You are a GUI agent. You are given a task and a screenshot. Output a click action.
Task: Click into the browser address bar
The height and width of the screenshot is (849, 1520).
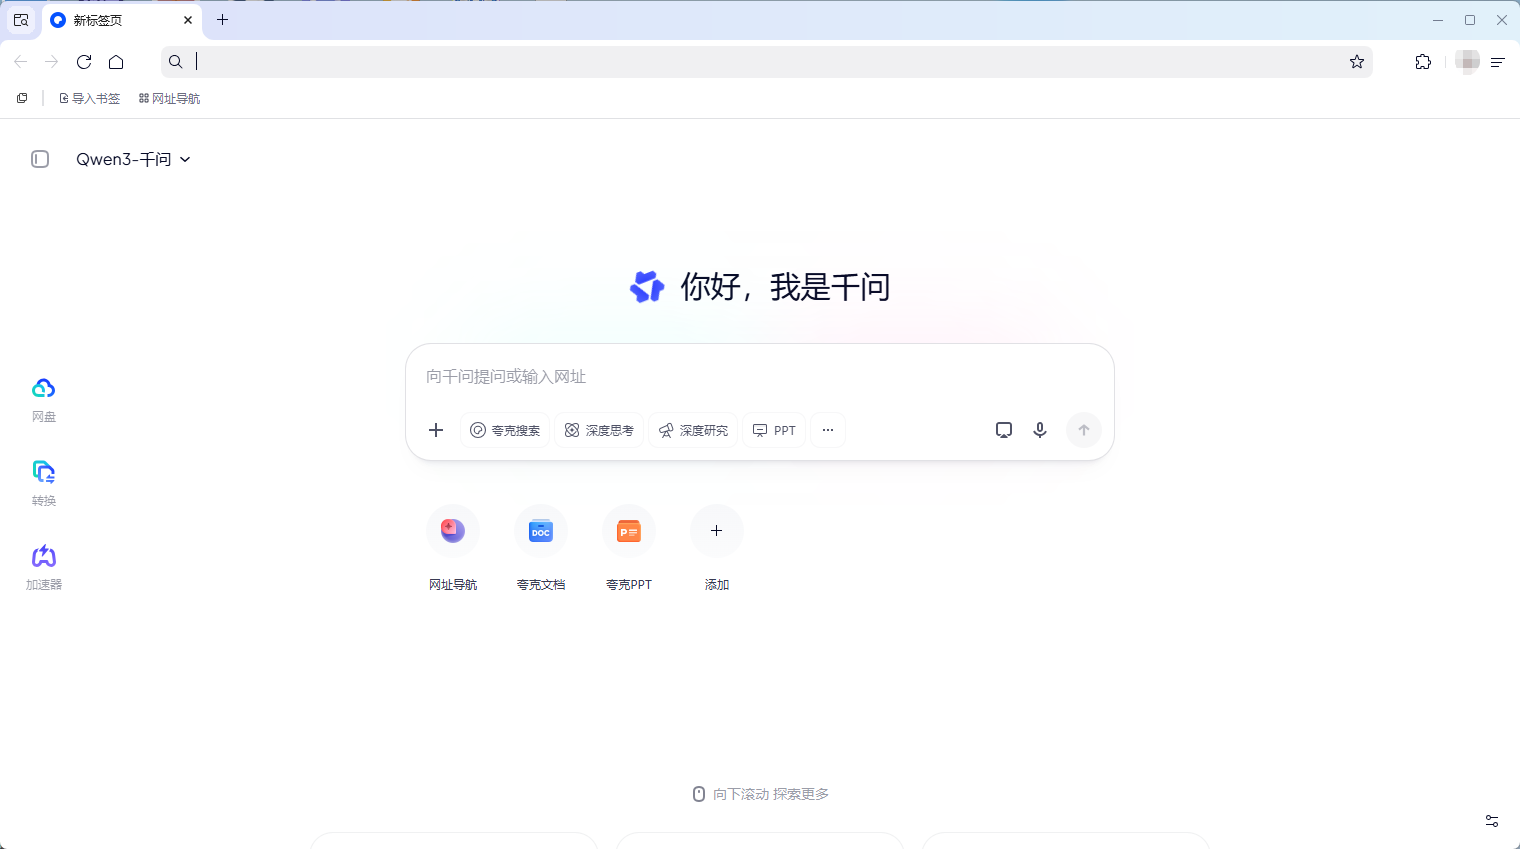tap(766, 62)
